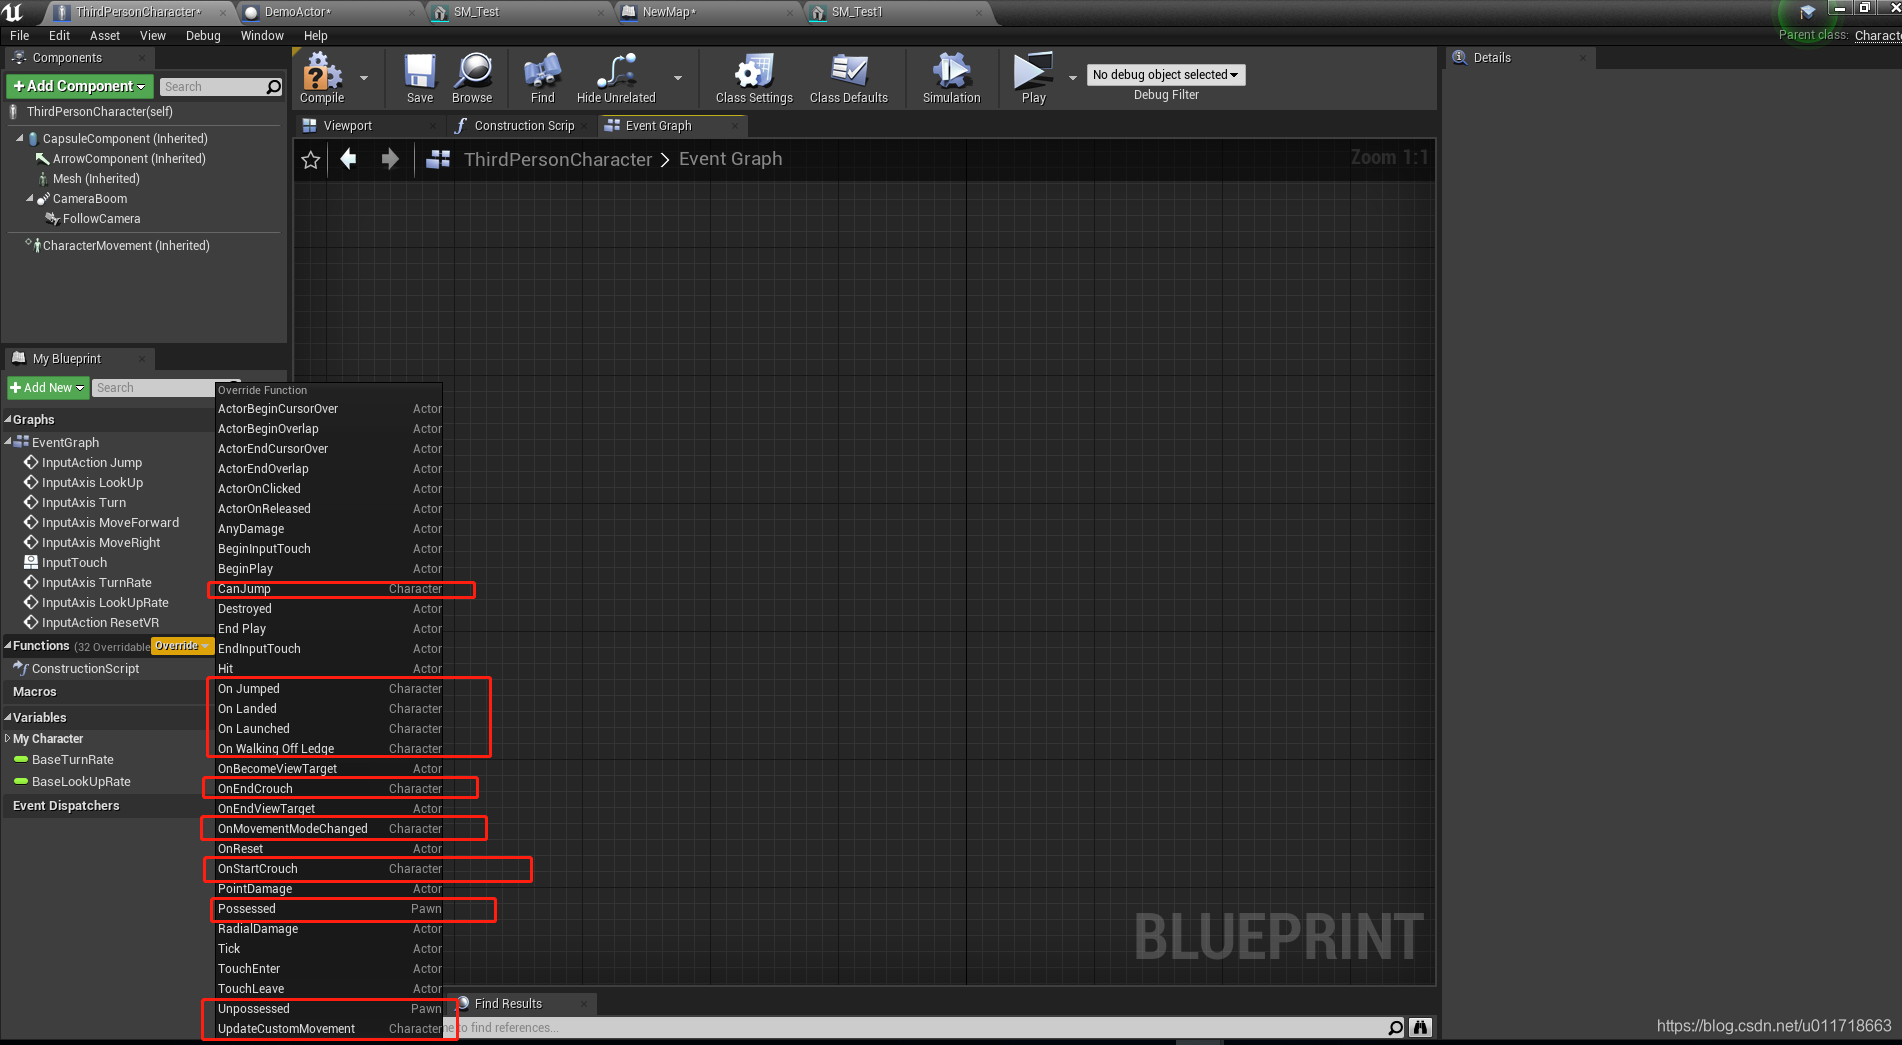Image resolution: width=1902 pixels, height=1045 pixels.
Task: Click the Find Results search magnifier icon
Action: point(1396,1027)
